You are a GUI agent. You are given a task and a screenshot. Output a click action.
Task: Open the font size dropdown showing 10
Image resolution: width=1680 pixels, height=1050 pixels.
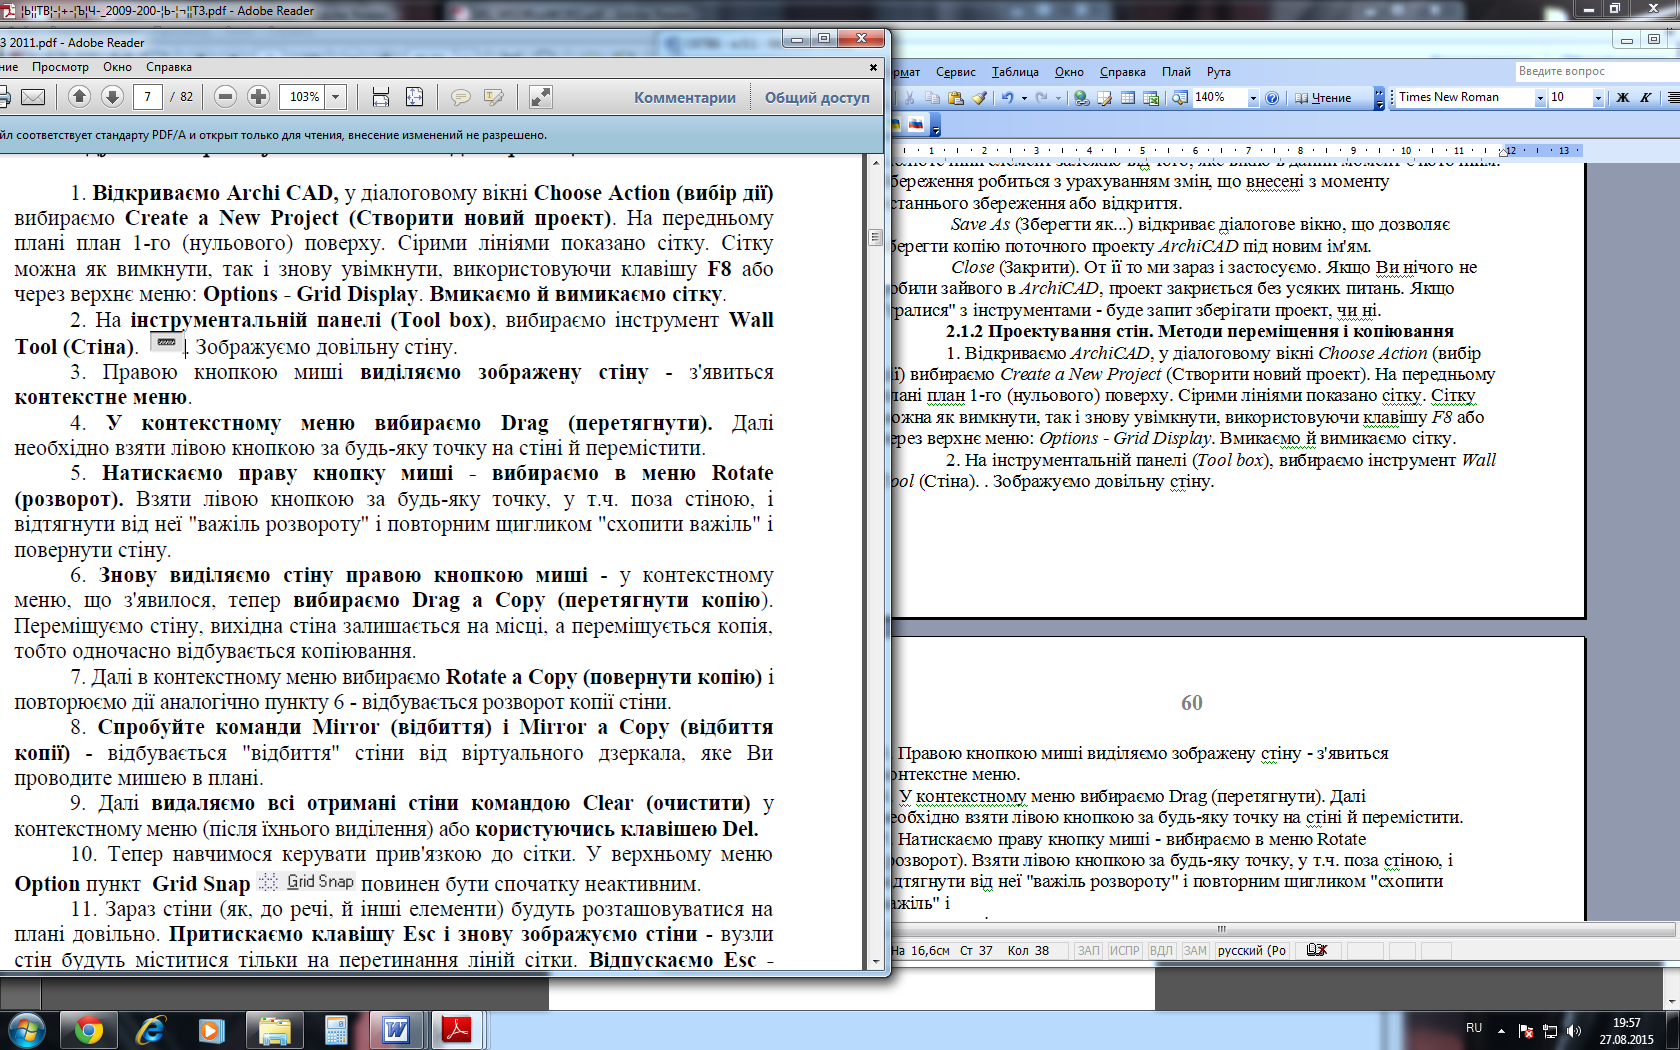pos(1598,97)
